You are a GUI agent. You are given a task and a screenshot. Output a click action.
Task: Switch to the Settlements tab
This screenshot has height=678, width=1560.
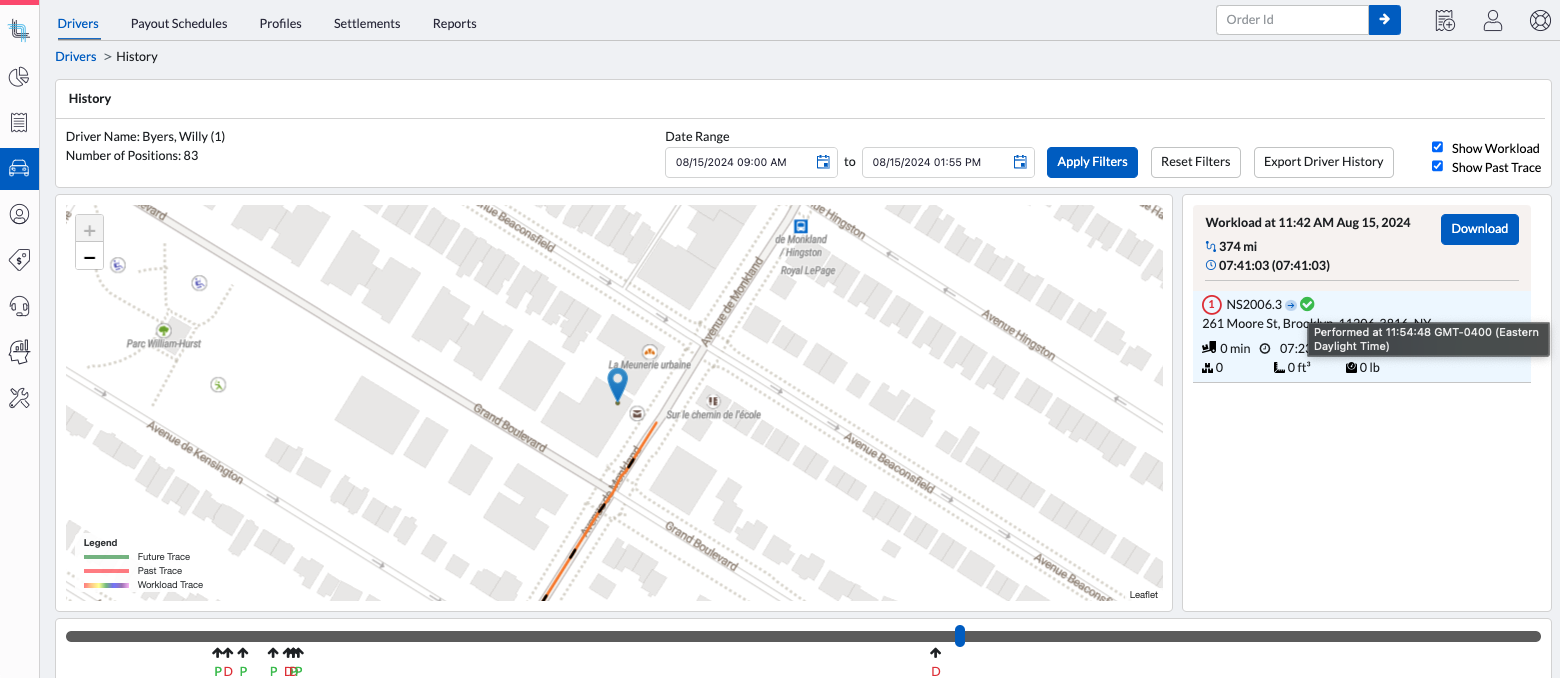pos(367,23)
